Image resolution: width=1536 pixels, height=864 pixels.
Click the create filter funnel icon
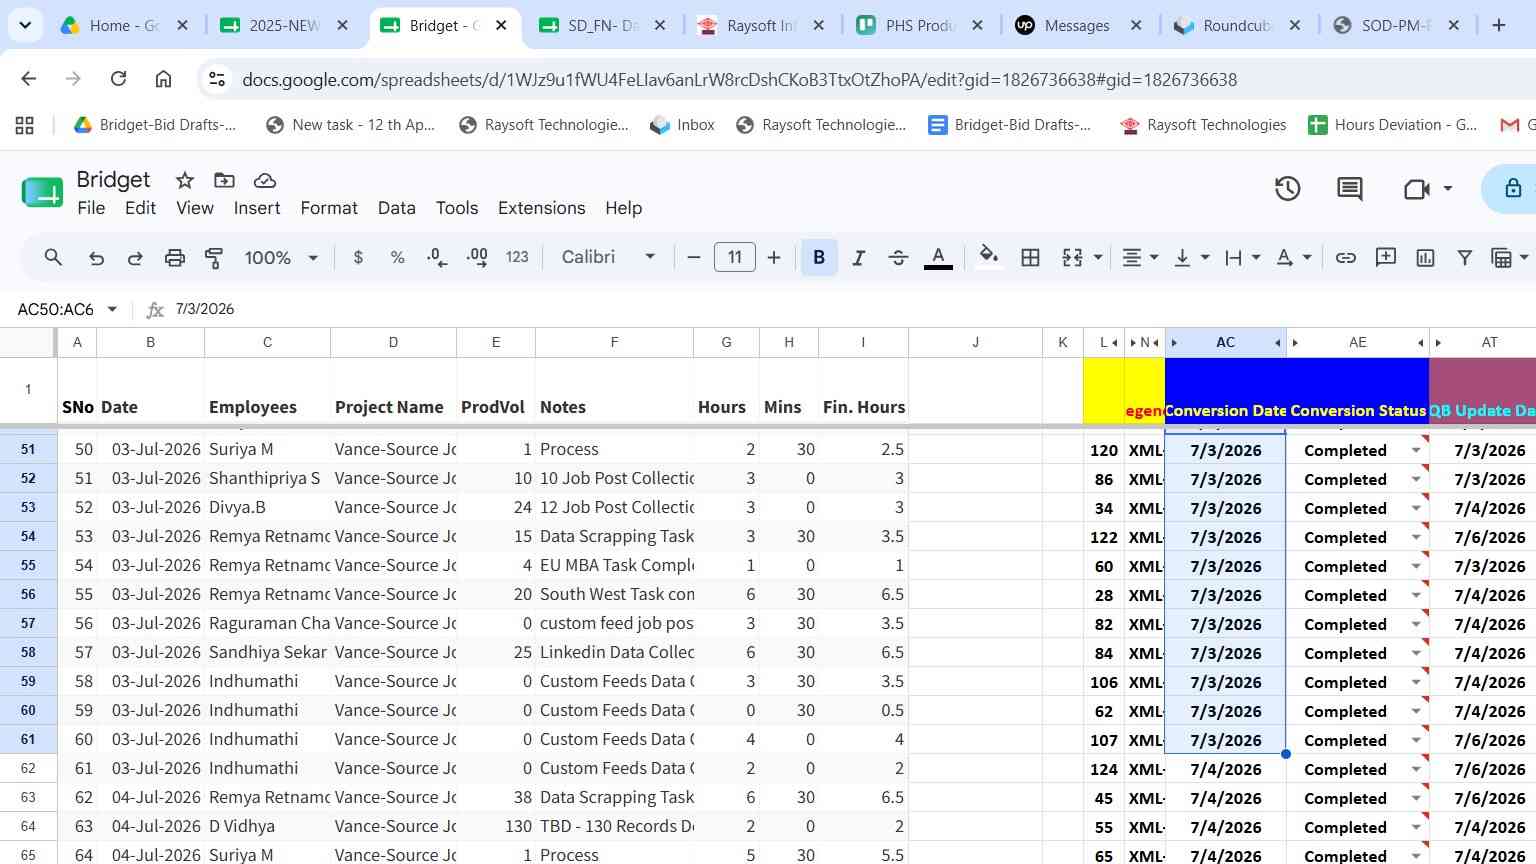coord(1464,258)
